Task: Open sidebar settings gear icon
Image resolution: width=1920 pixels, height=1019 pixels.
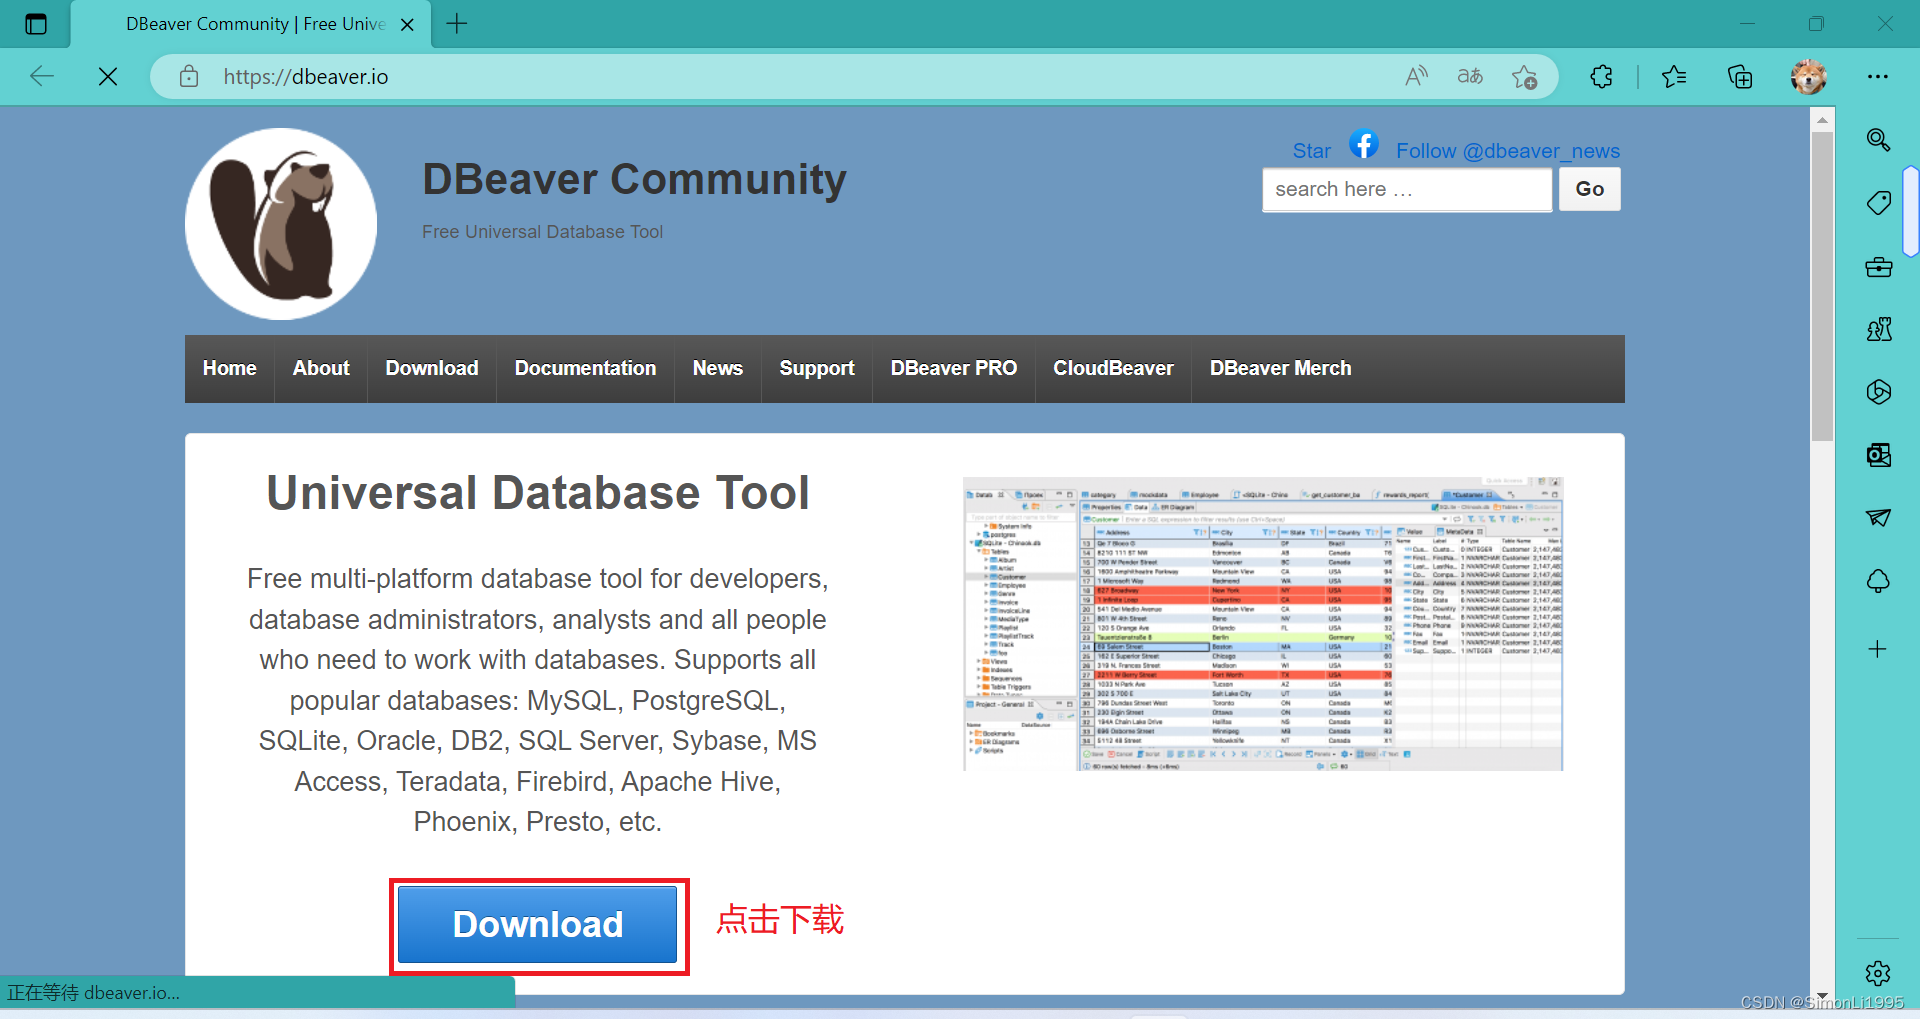Action: [1878, 973]
